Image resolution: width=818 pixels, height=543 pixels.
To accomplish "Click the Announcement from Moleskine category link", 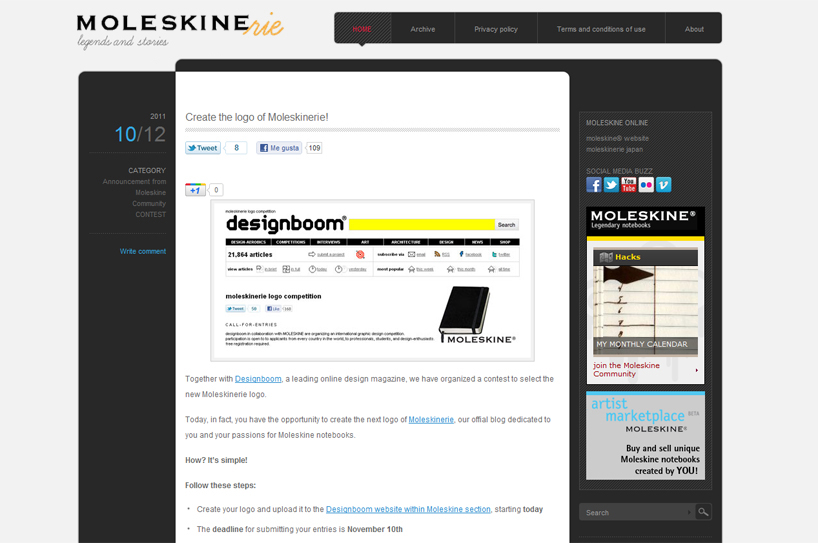I will (135, 187).
